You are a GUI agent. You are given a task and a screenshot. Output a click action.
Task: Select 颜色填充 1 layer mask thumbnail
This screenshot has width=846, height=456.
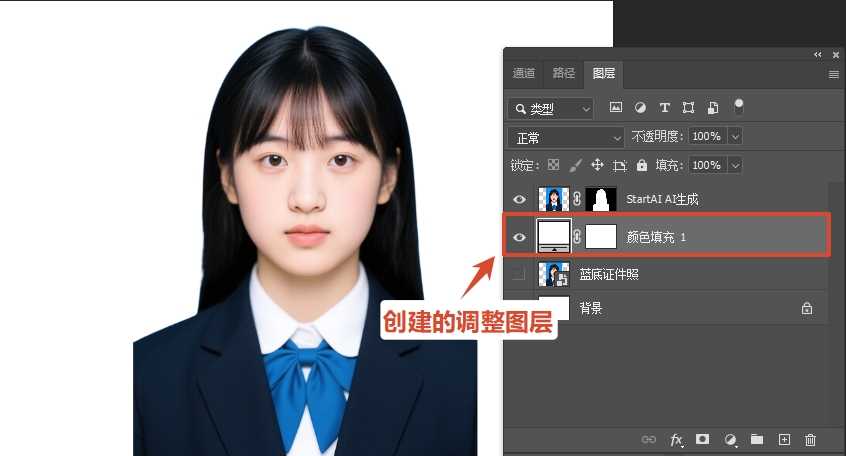click(x=601, y=236)
